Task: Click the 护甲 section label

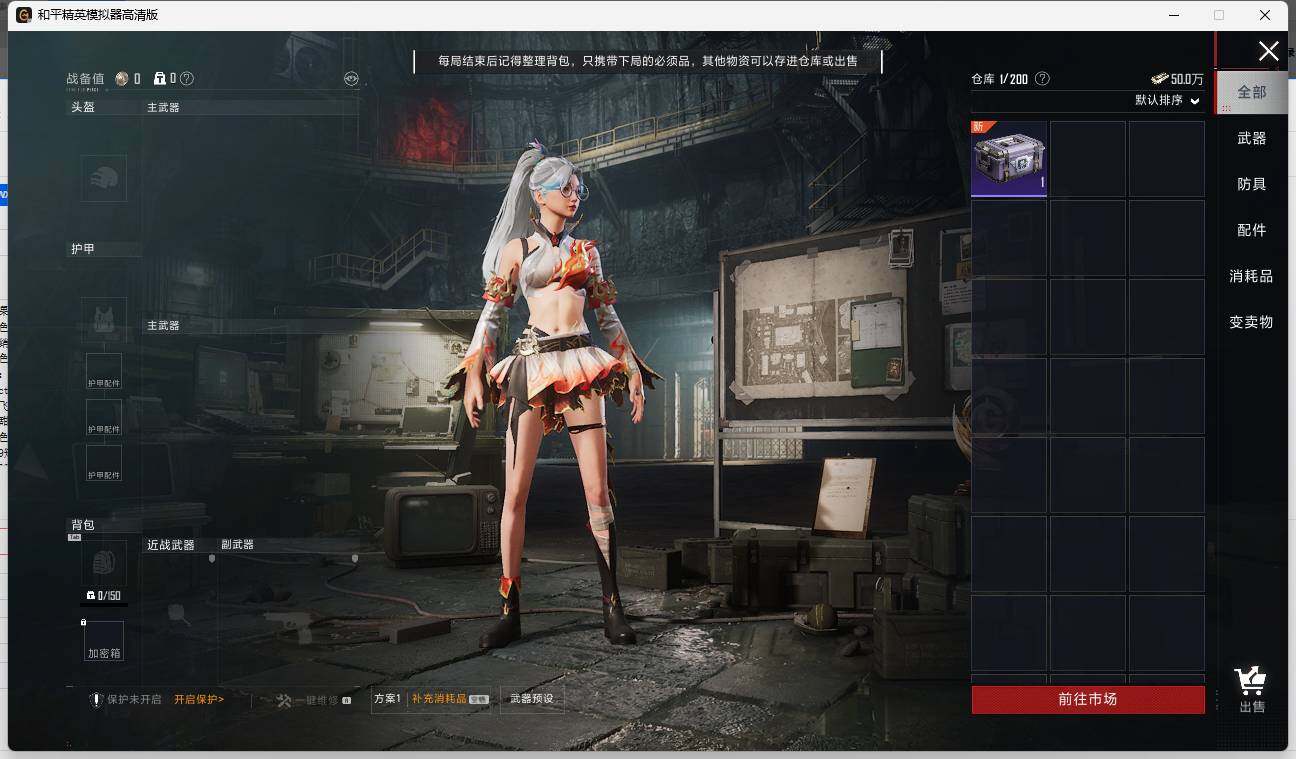Action: coord(83,249)
